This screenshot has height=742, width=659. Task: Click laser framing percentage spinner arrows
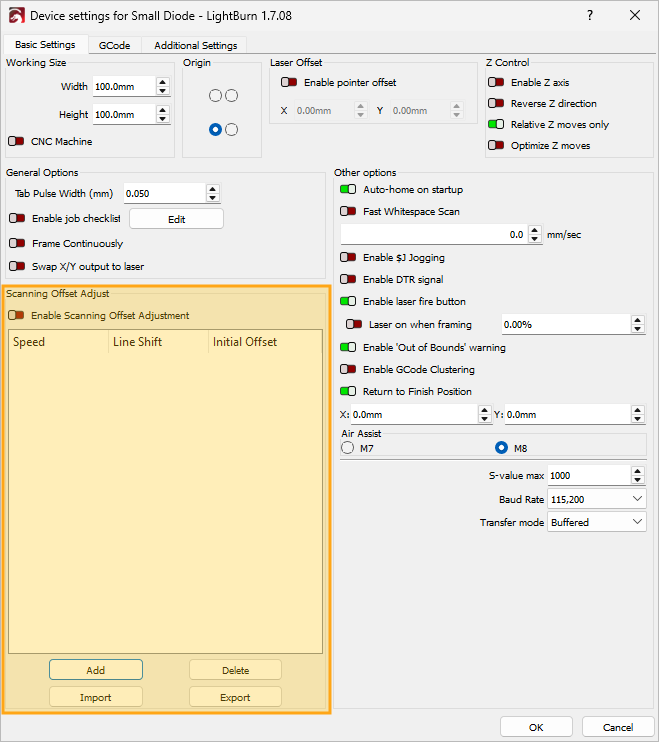pyautogui.click(x=638, y=325)
